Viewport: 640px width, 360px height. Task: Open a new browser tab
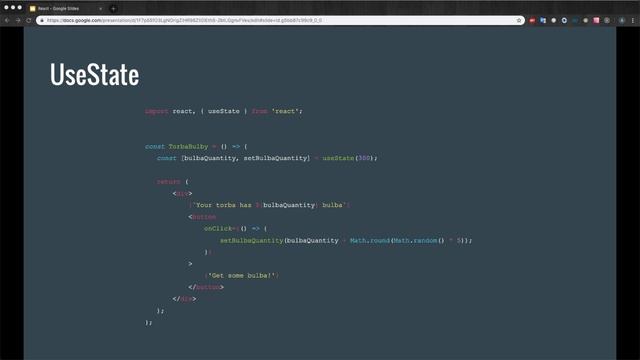point(113,8)
